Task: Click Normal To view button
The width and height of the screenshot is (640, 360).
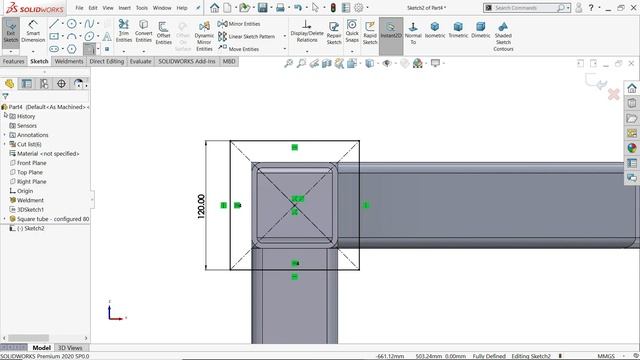Action: pyautogui.click(x=413, y=33)
